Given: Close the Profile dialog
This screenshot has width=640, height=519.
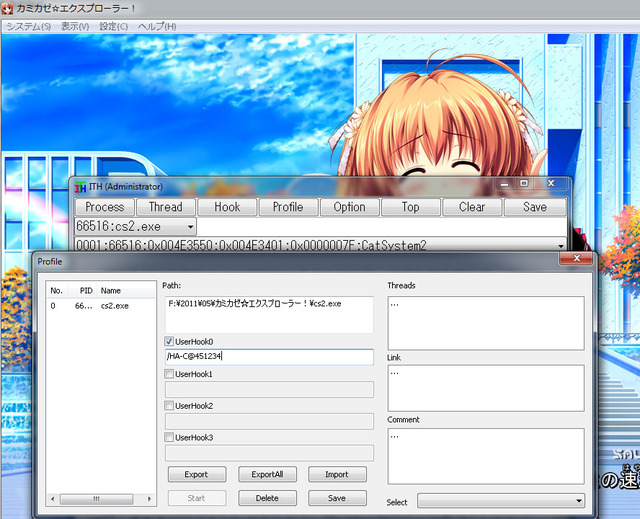Looking at the screenshot, I should [576, 258].
